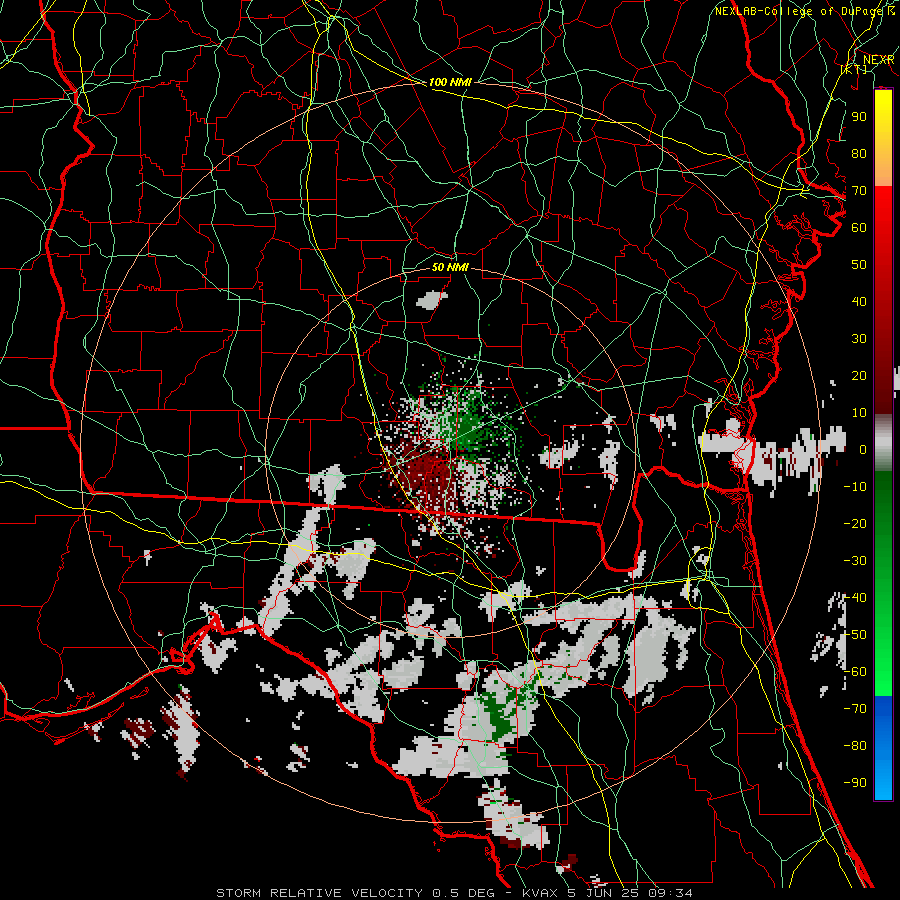Select the "30" value on velocity scale
900x900 pixels.
859,339
